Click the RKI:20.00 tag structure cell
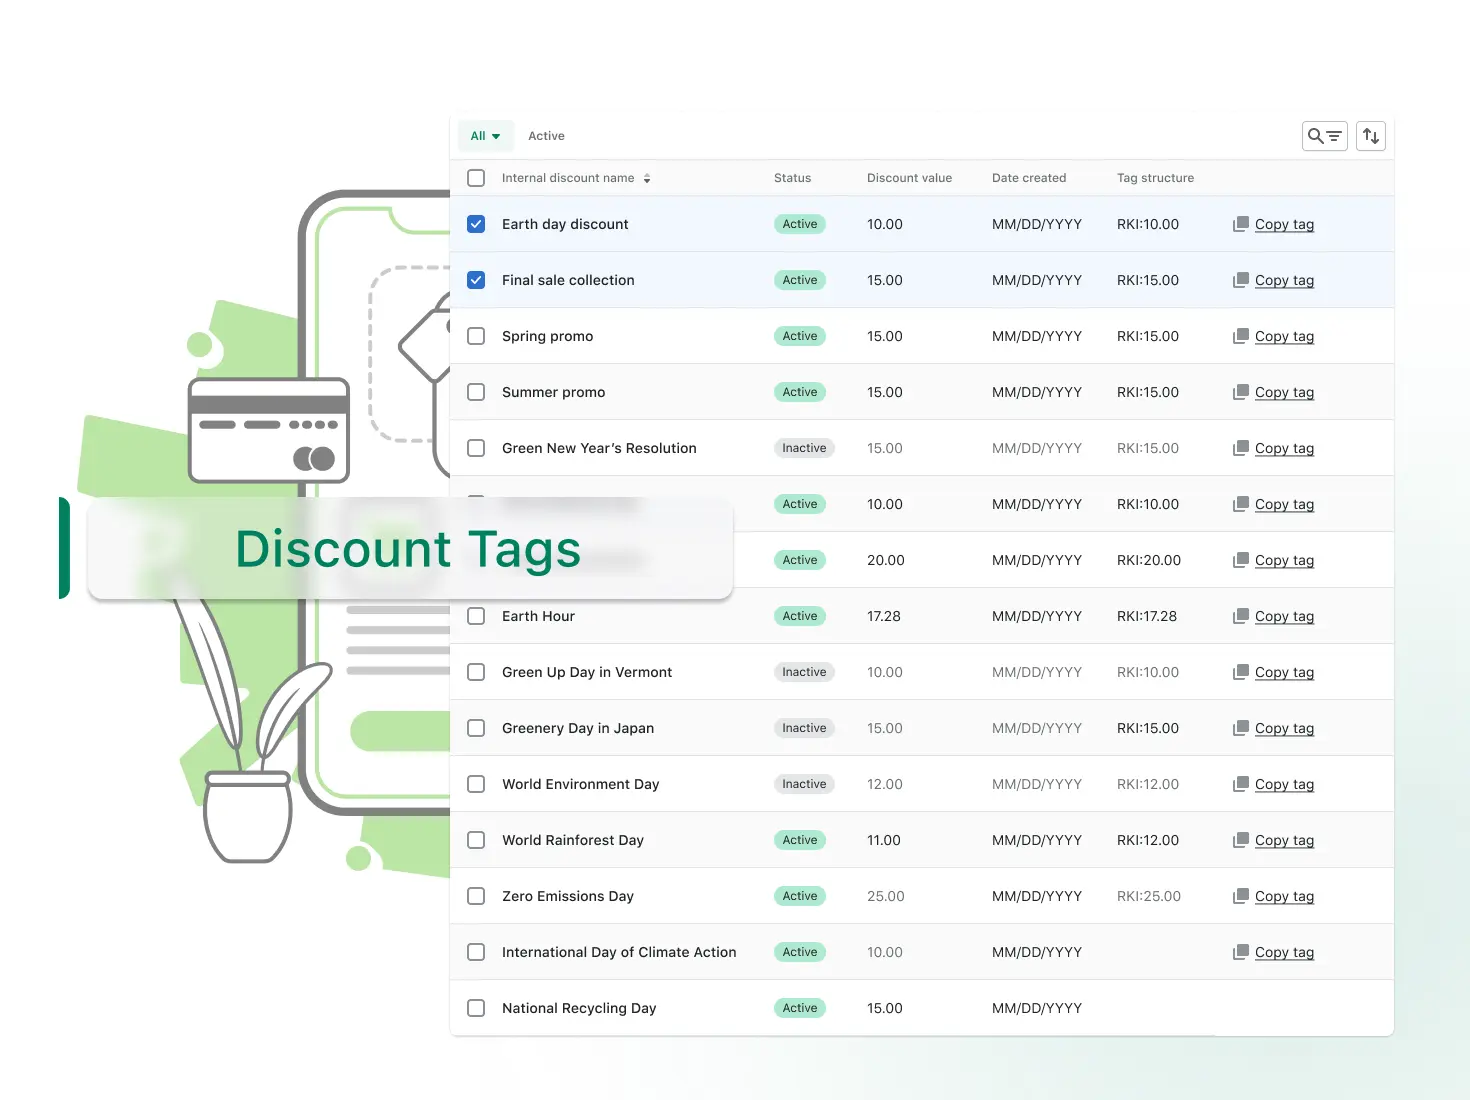The height and width of the screenshot is (1100, 1470). pos(1149,560)
